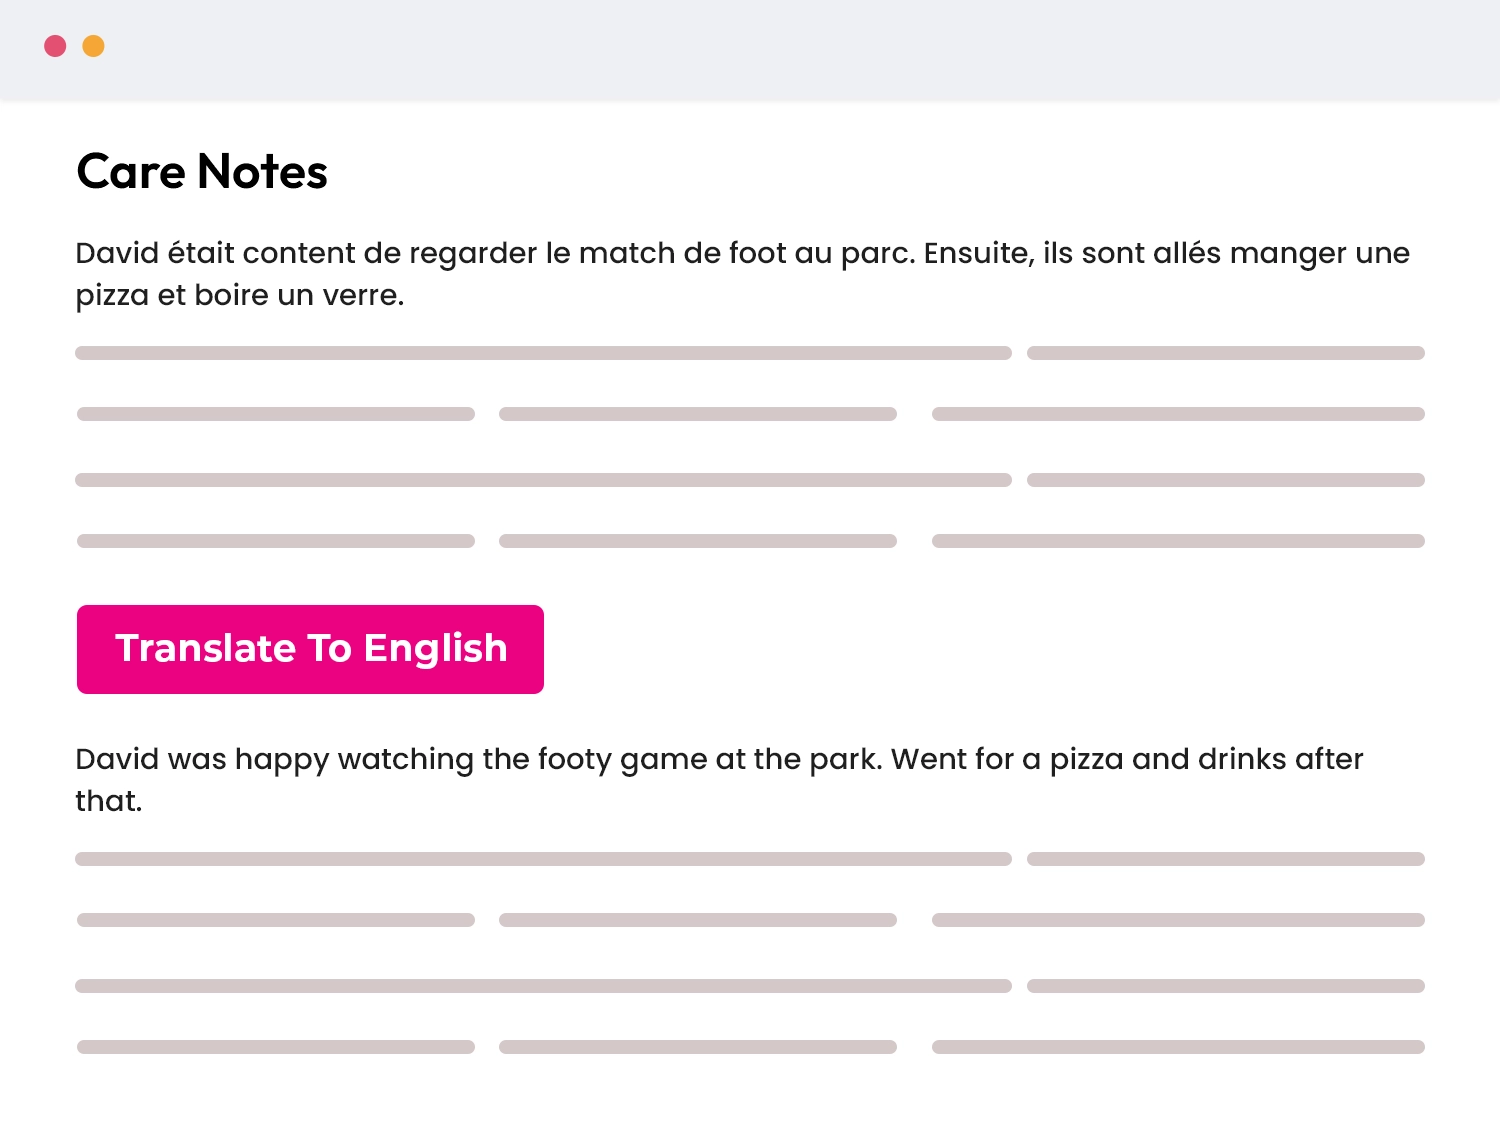Screen dimensions: 1500x1132
Task: Select the short right placeholder below English text
Action: pos(1226,859)
